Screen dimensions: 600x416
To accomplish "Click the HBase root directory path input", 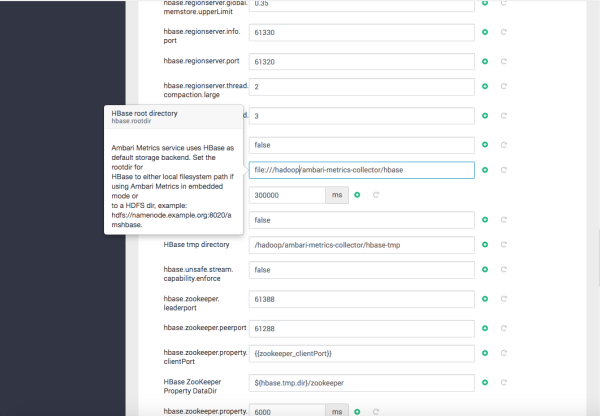I will 361,170.
